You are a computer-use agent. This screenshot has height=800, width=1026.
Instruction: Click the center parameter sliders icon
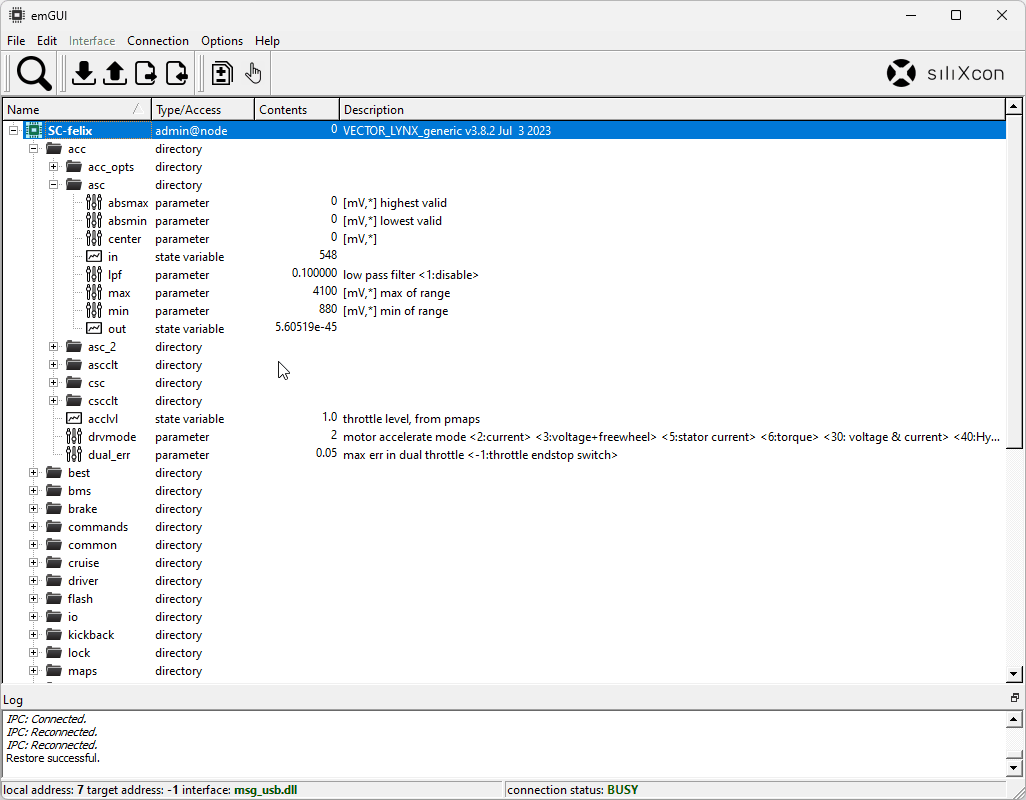94,239
